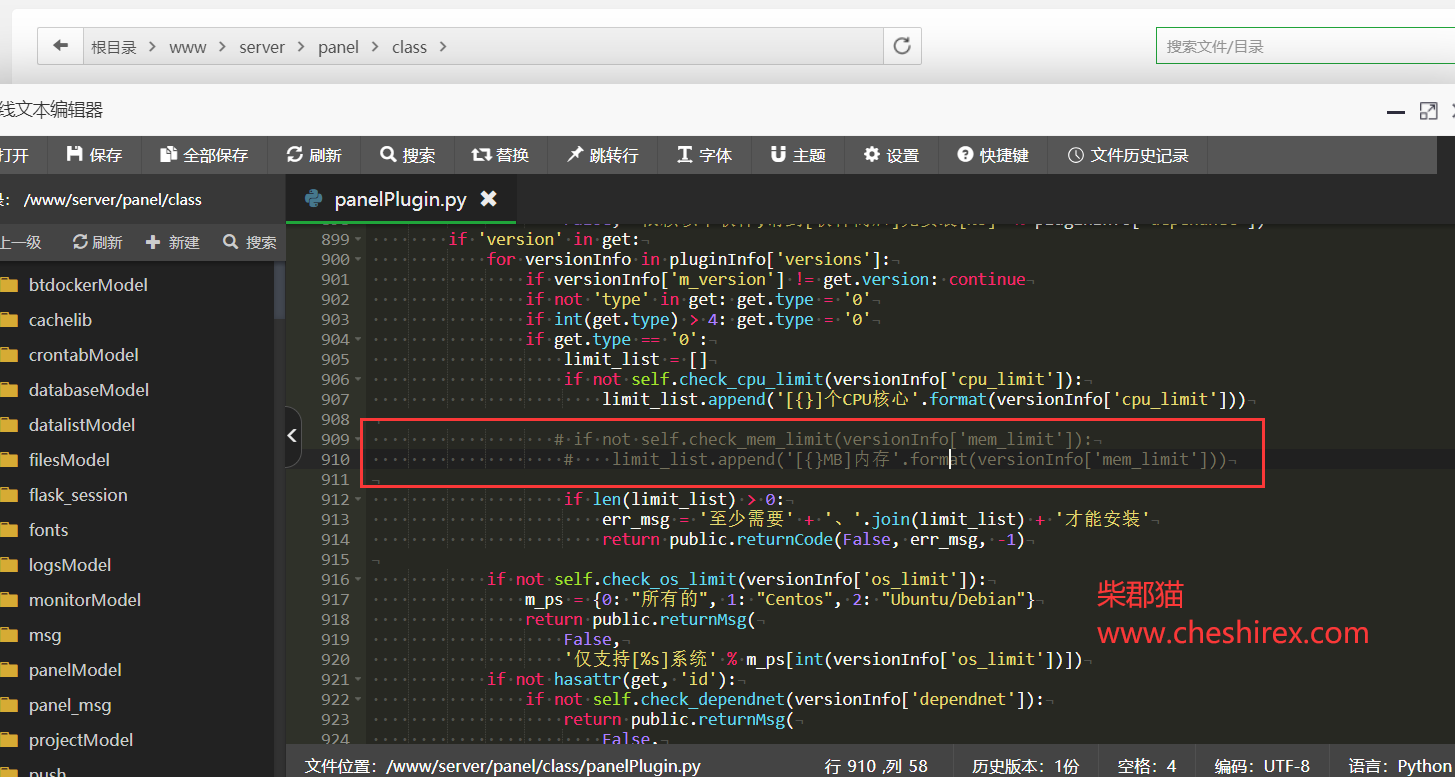Open the filesModel folder

pyautogui.click(x=69, y=460)
